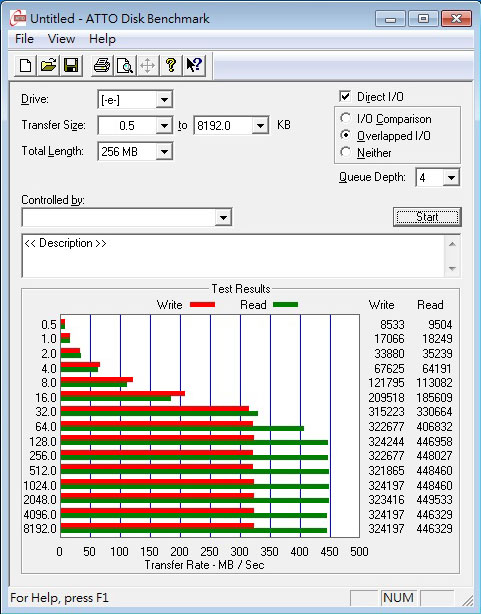
Task: Click the write value 209518
Action: pyautogui.click(x=386, y=397)
